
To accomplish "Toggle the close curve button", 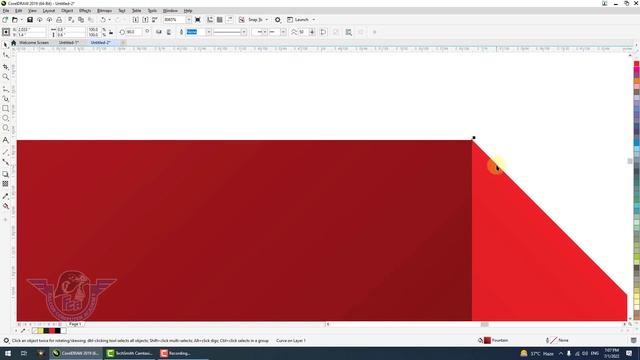I will pos(323,32).
